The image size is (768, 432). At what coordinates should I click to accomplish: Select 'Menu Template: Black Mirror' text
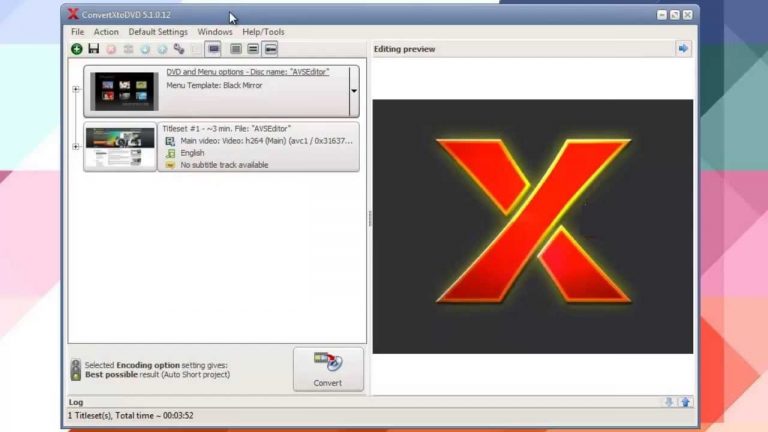click(214, 85)
